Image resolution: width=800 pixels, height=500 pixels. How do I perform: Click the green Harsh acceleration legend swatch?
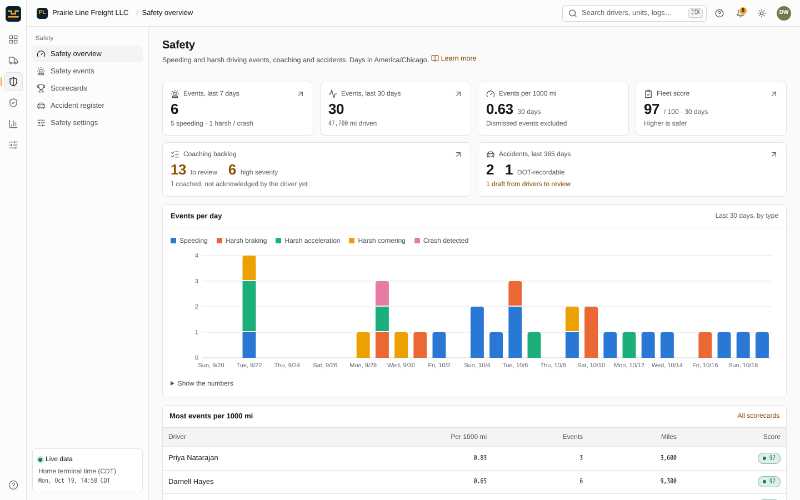(x=279, y=241)
